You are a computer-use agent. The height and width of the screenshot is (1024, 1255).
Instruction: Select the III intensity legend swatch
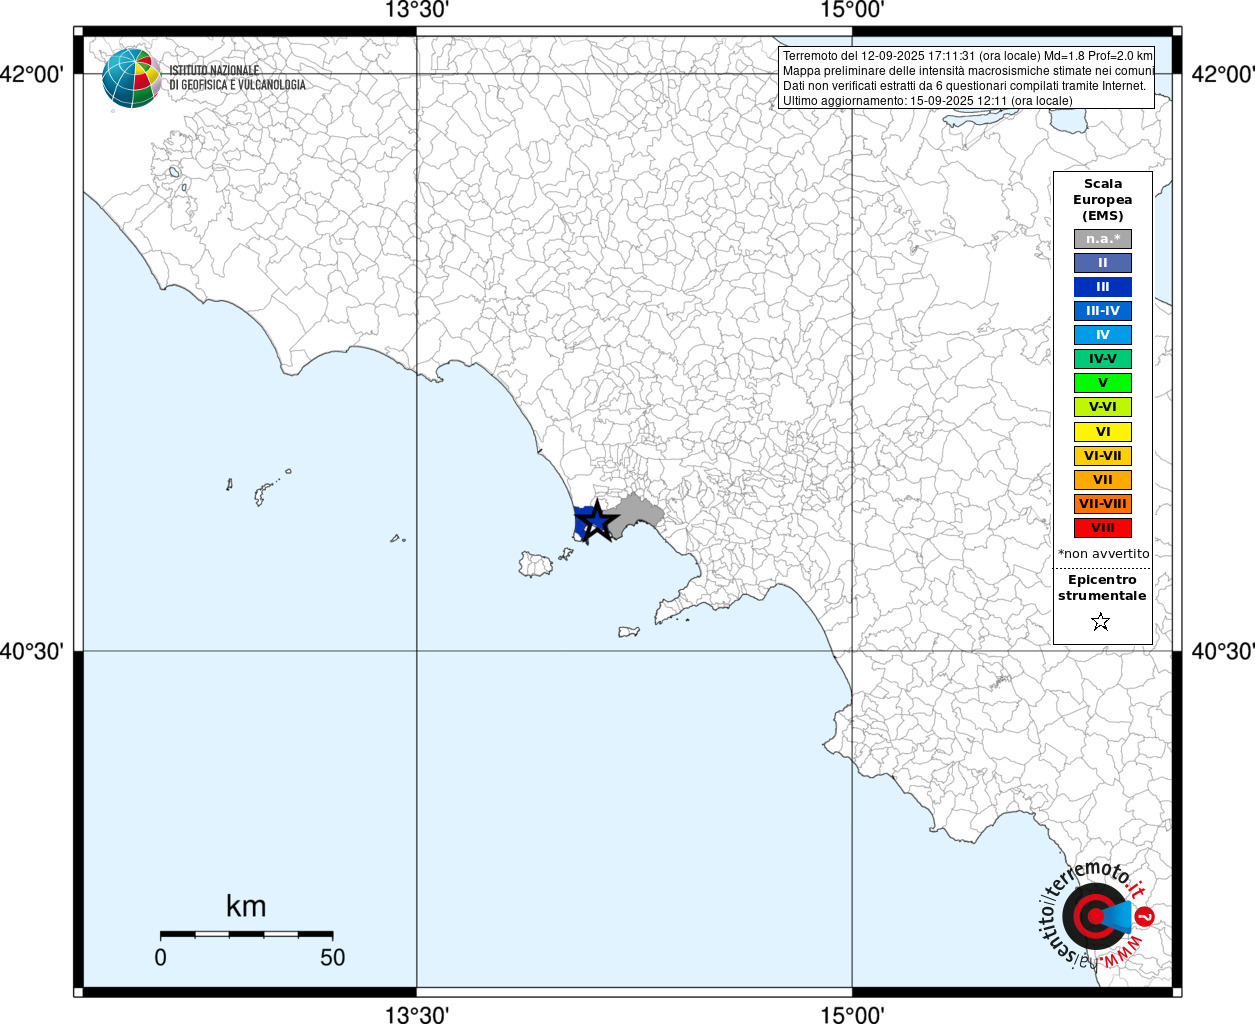pyautogui.click(x=1103, y=287)
